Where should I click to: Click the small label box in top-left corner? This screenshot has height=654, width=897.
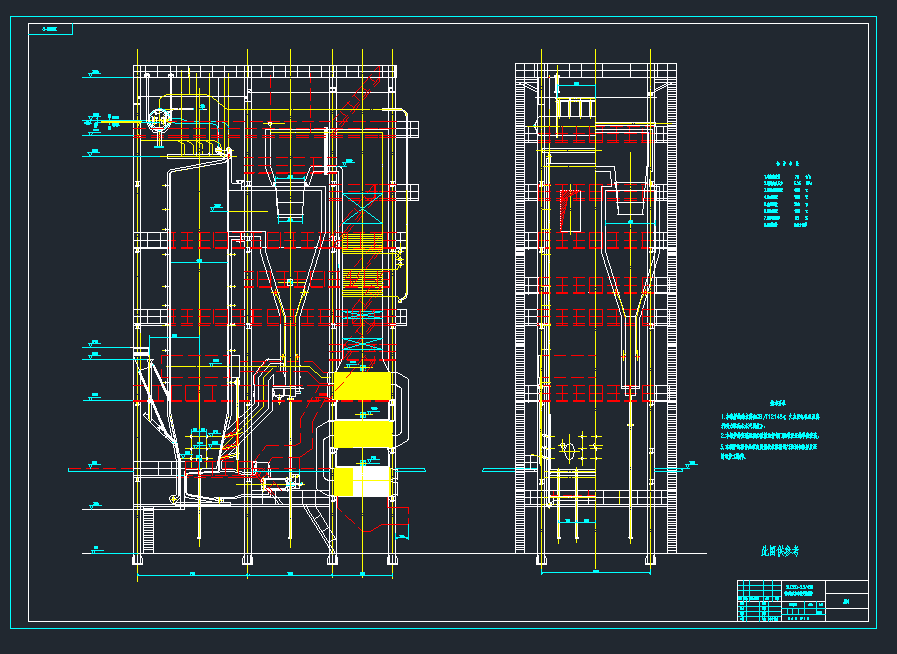(x=50, y=30)
